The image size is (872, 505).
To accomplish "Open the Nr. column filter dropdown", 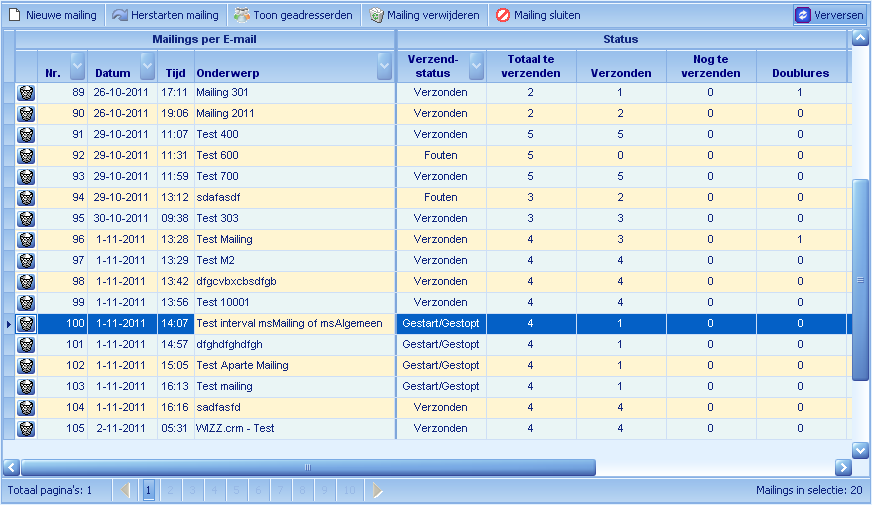I will tap(78, 66).
